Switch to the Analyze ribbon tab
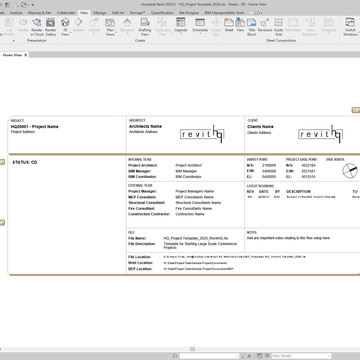360x360 pixels. point(16,13)
